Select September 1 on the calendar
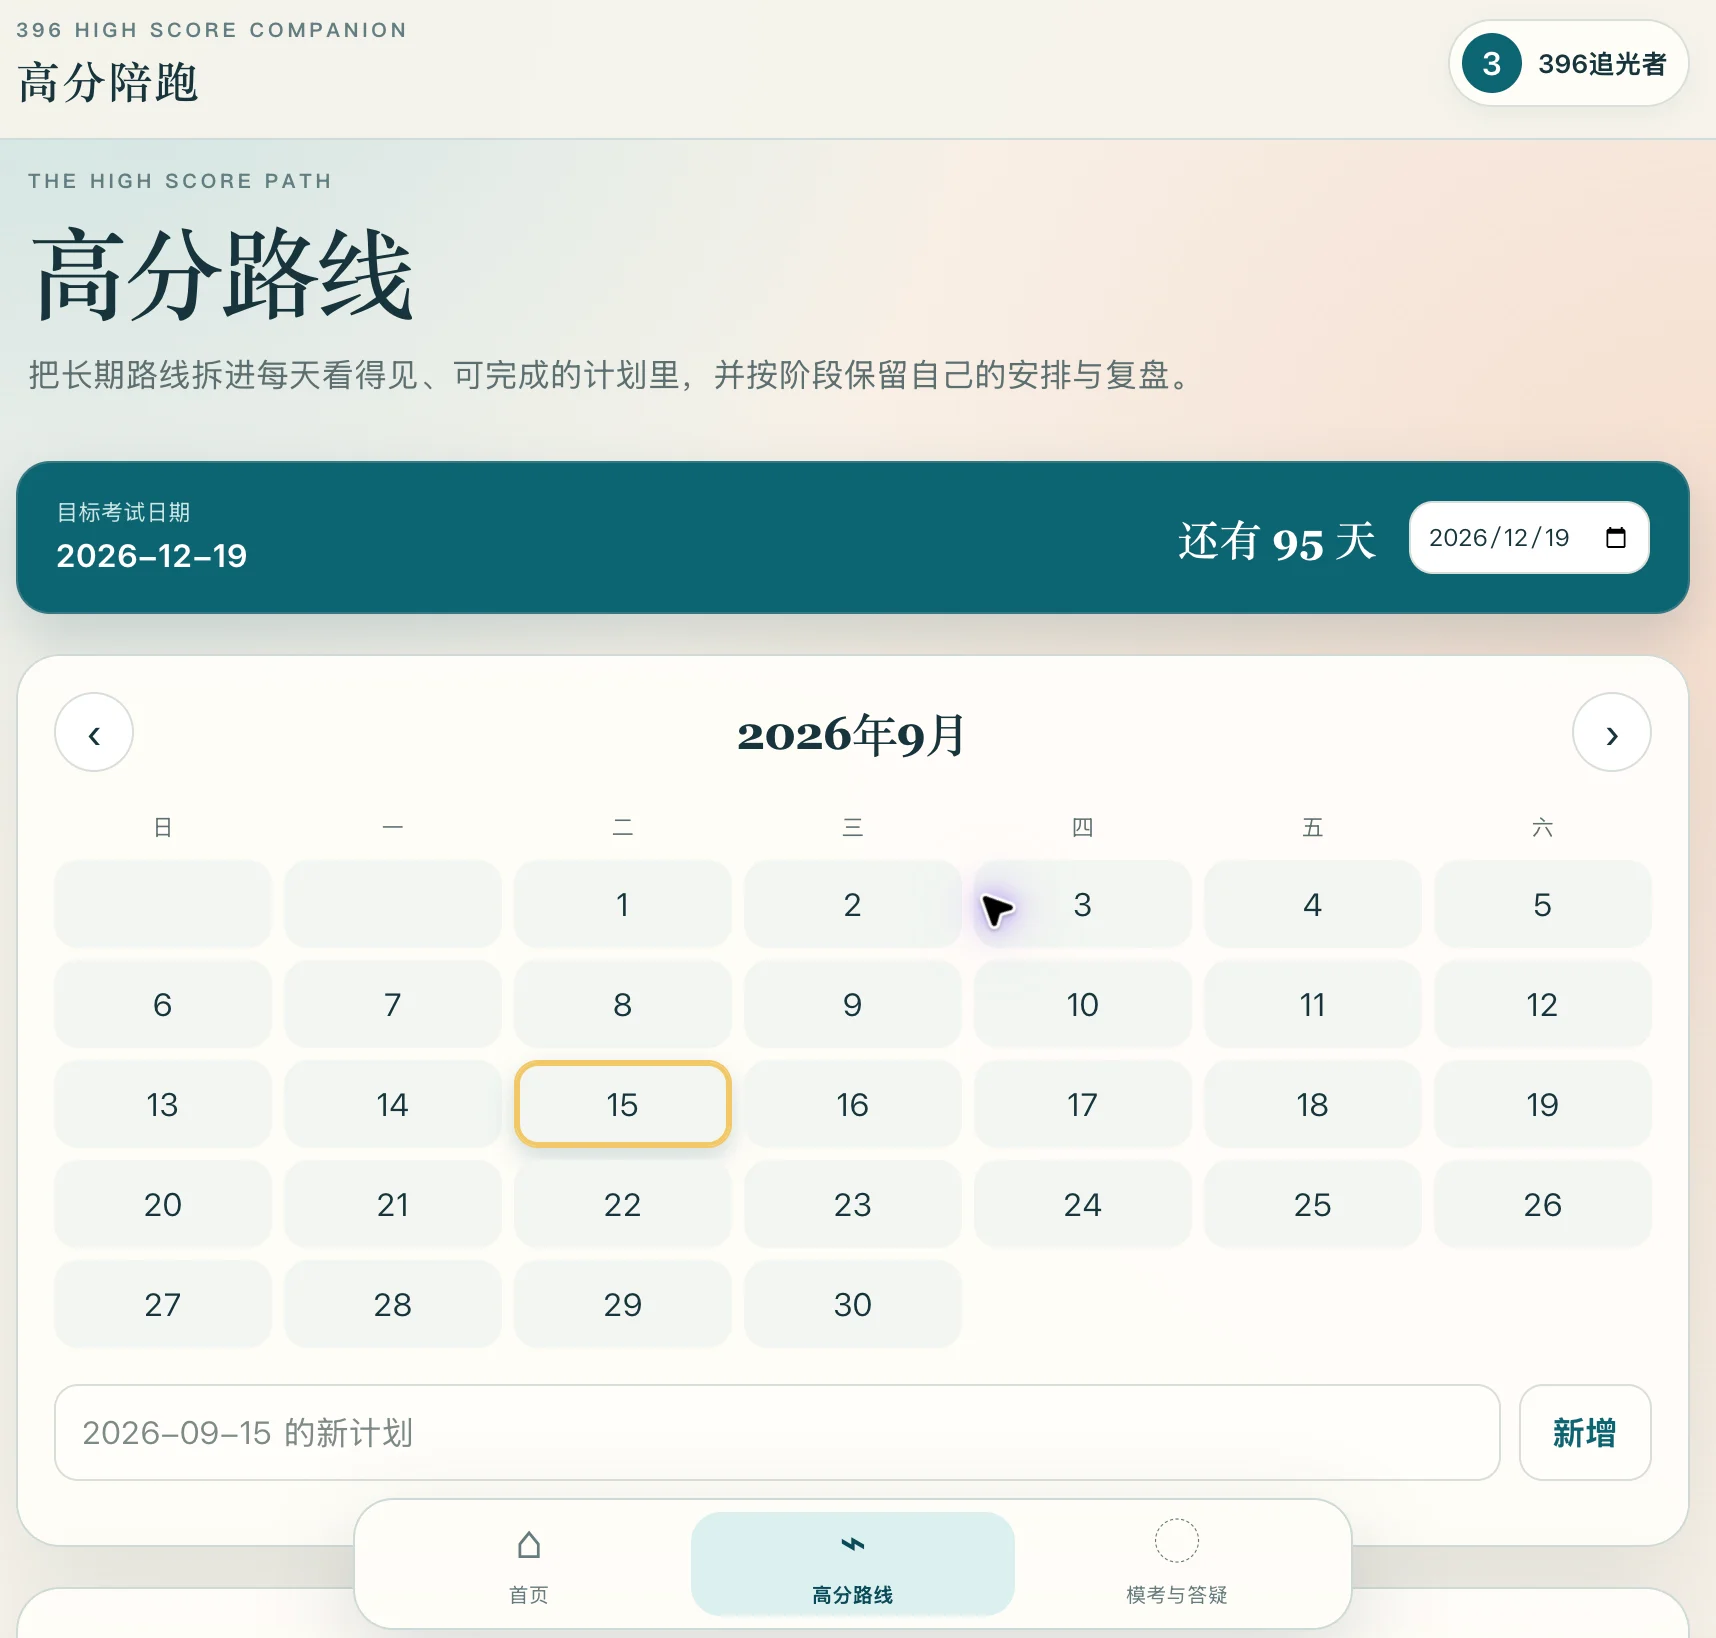The height and width of the screenshot is (1638, 1716). click(622, 904)
